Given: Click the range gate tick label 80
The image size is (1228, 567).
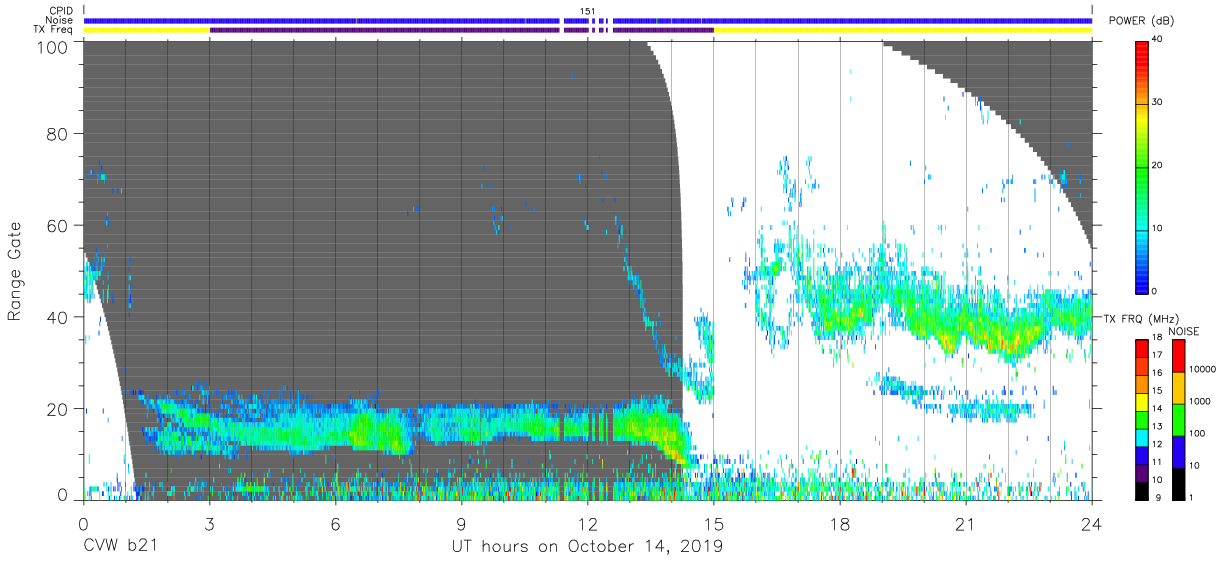Looking at the screenshot, I should (x=59, y=134).
